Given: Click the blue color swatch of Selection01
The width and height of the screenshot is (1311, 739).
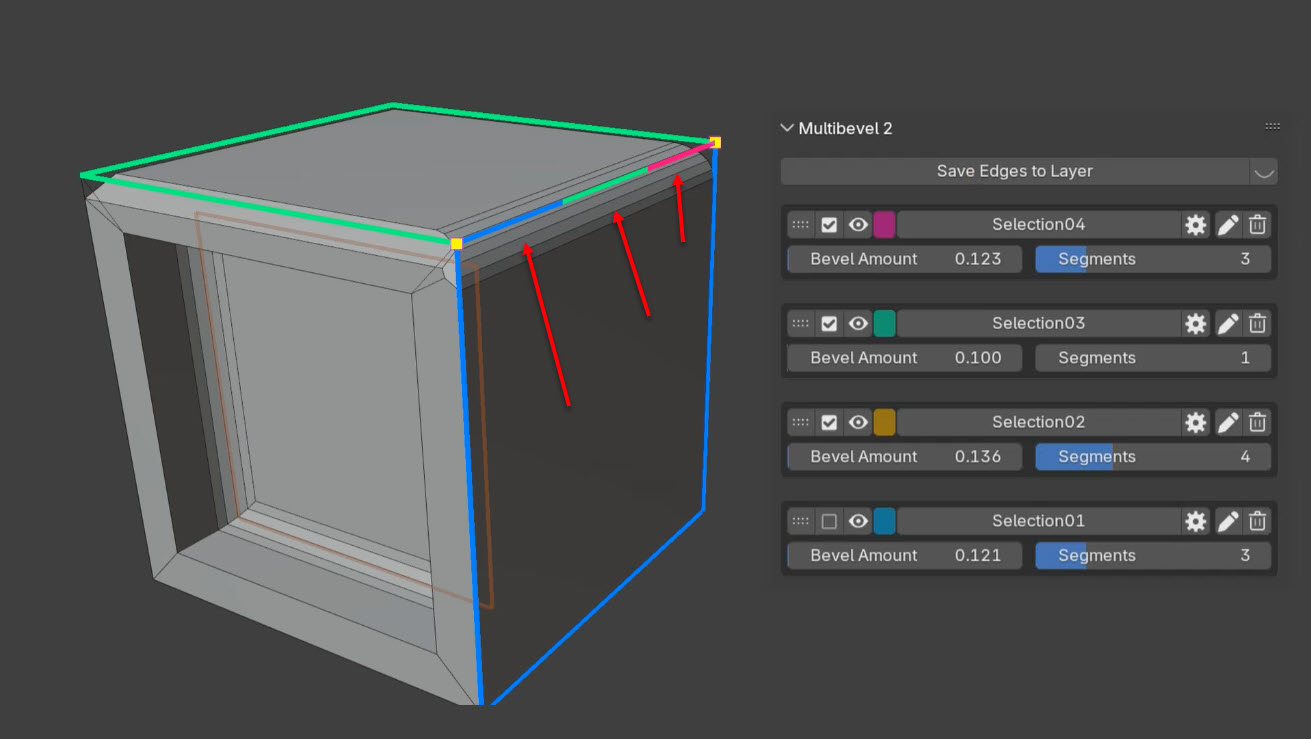Looking at the screenshot, I should [x=884, y=522].
